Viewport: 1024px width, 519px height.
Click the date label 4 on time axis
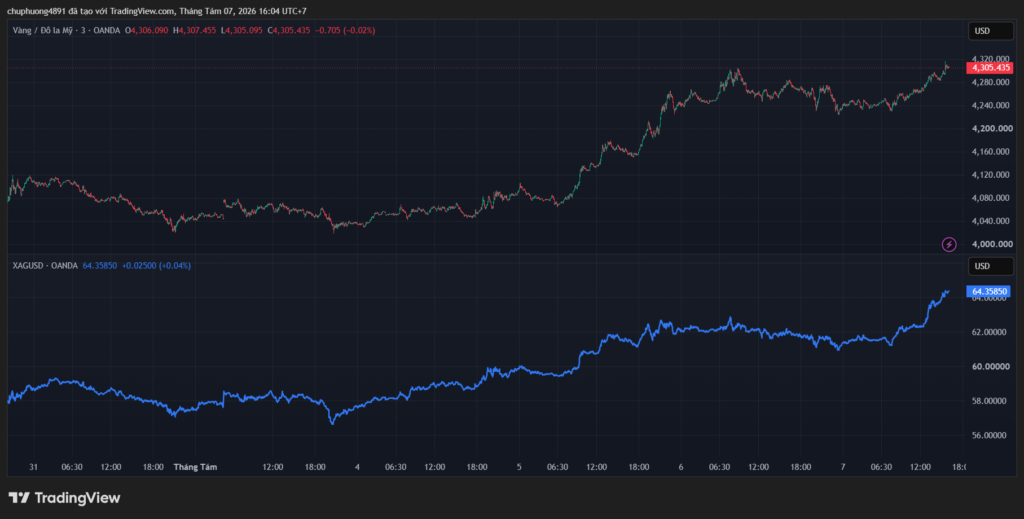[357, 467]
